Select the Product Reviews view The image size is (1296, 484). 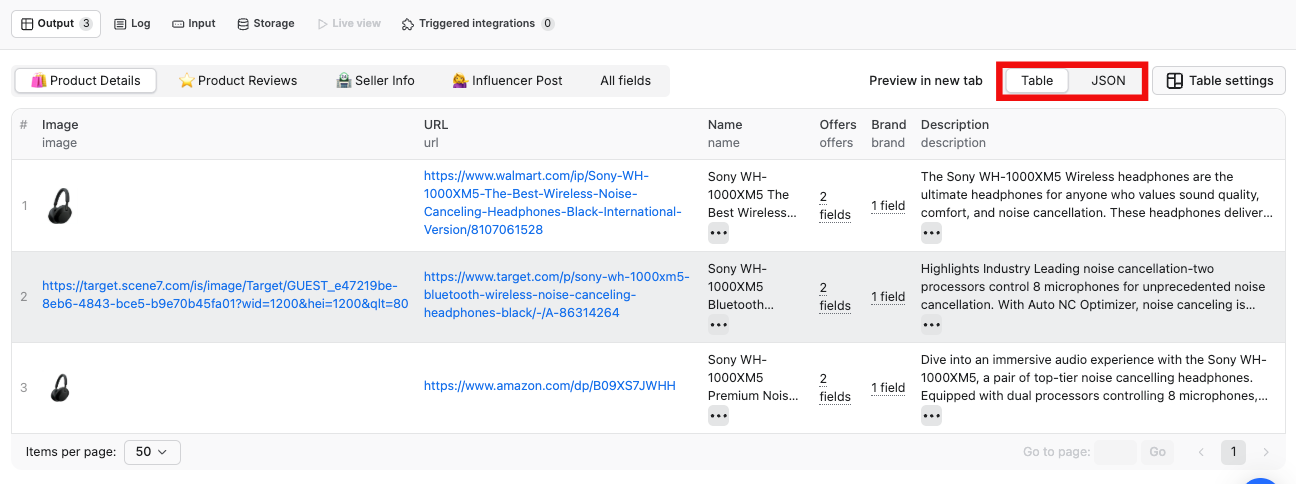coord(238,81)
